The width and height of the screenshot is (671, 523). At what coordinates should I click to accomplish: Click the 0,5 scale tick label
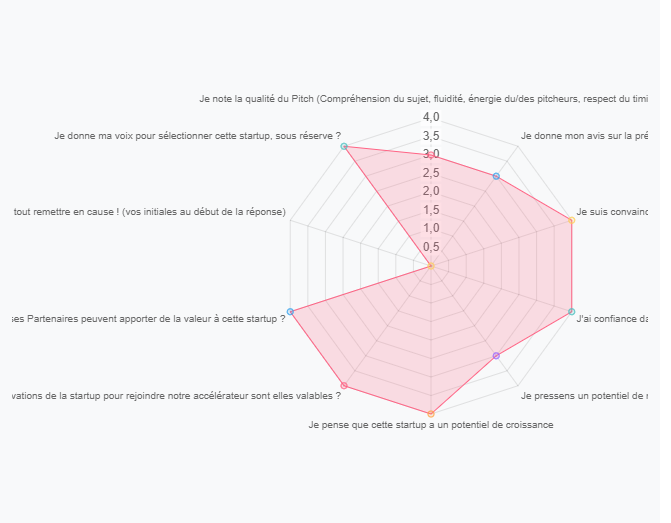[431, 247]
